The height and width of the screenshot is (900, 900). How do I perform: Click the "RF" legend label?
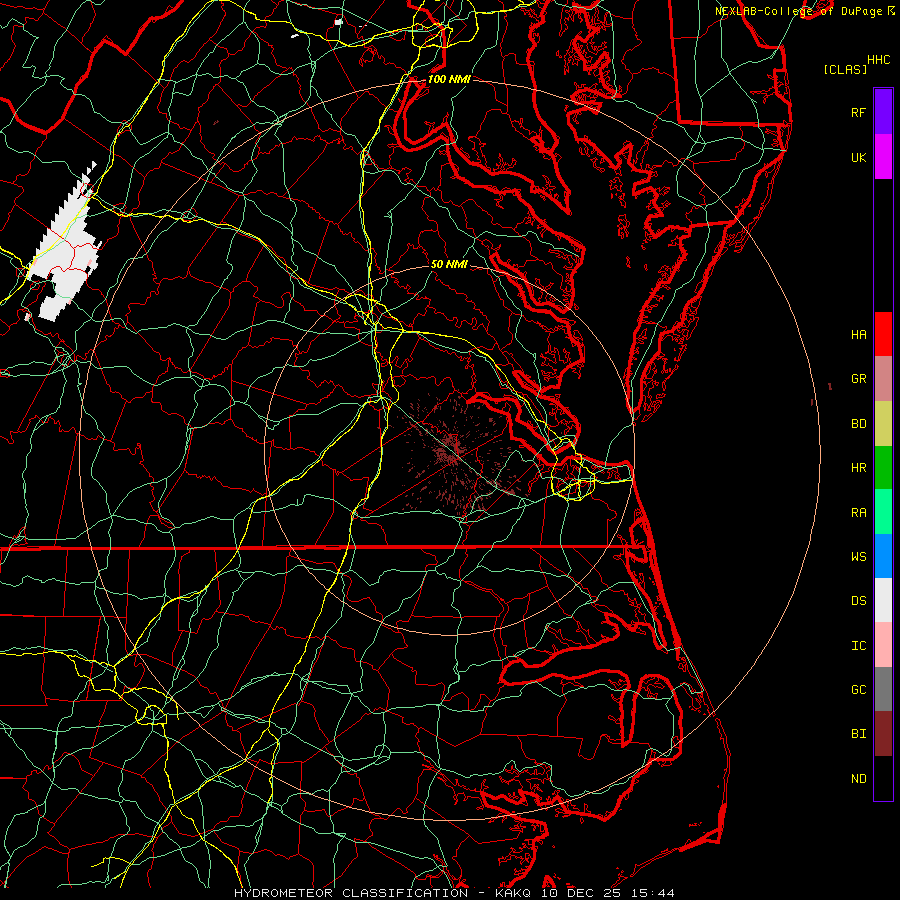pos(858,112)
